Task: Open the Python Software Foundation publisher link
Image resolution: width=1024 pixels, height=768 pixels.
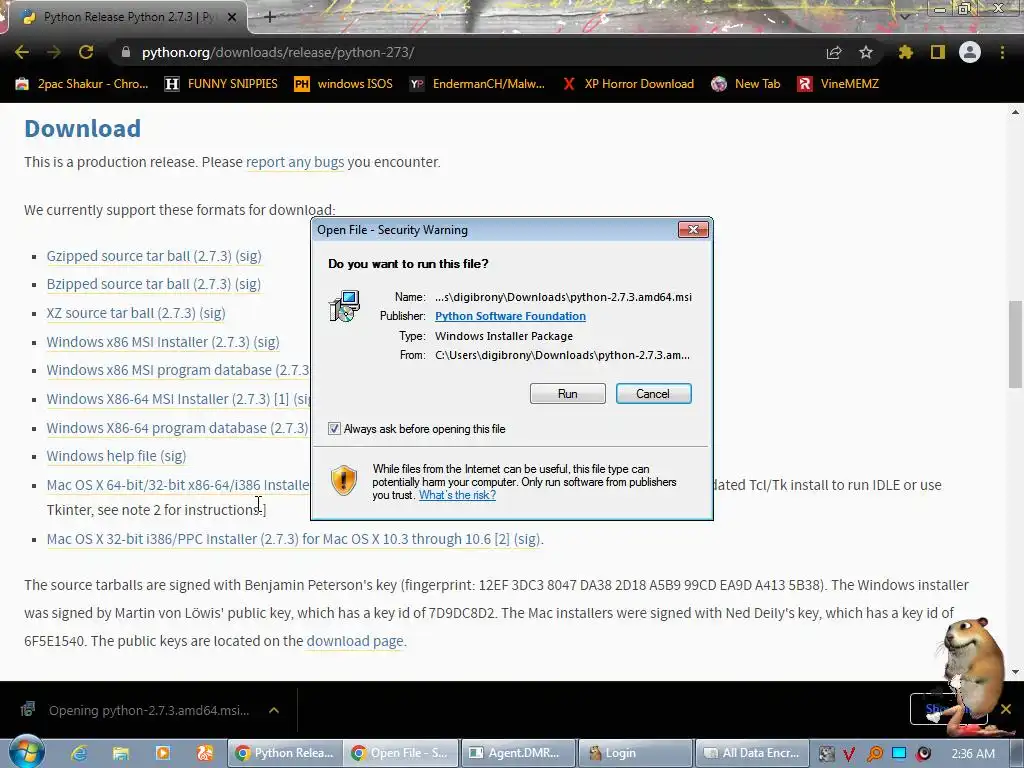Action: 510,316
